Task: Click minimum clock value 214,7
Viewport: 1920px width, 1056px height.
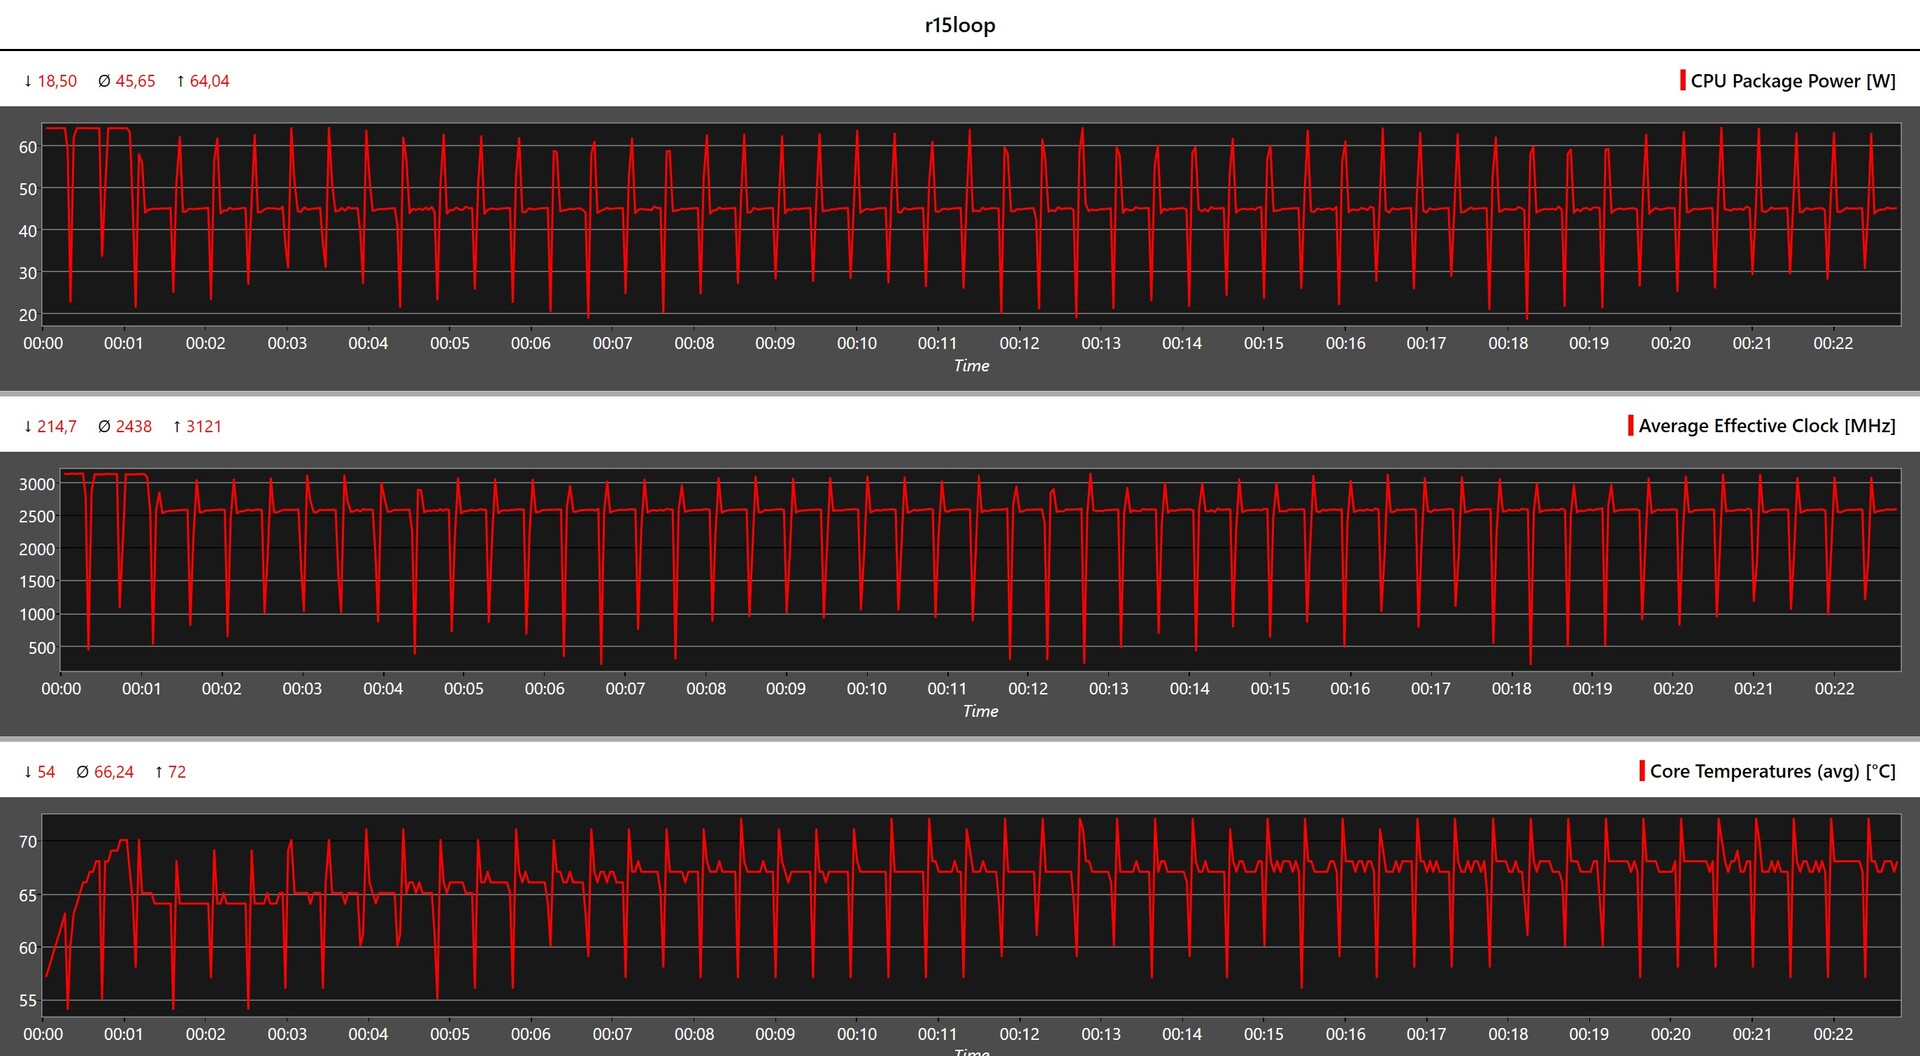Action: (57, 426)
